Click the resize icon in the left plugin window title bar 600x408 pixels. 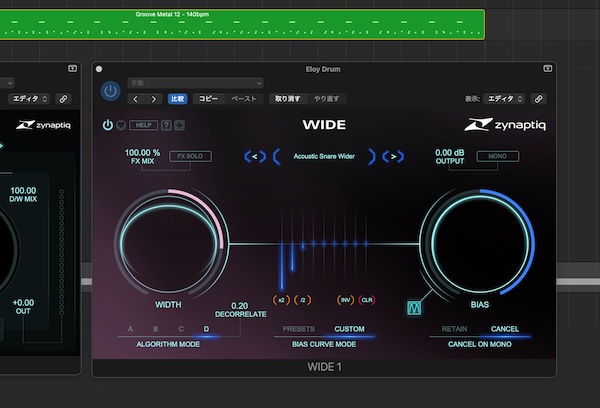[72, 69]
